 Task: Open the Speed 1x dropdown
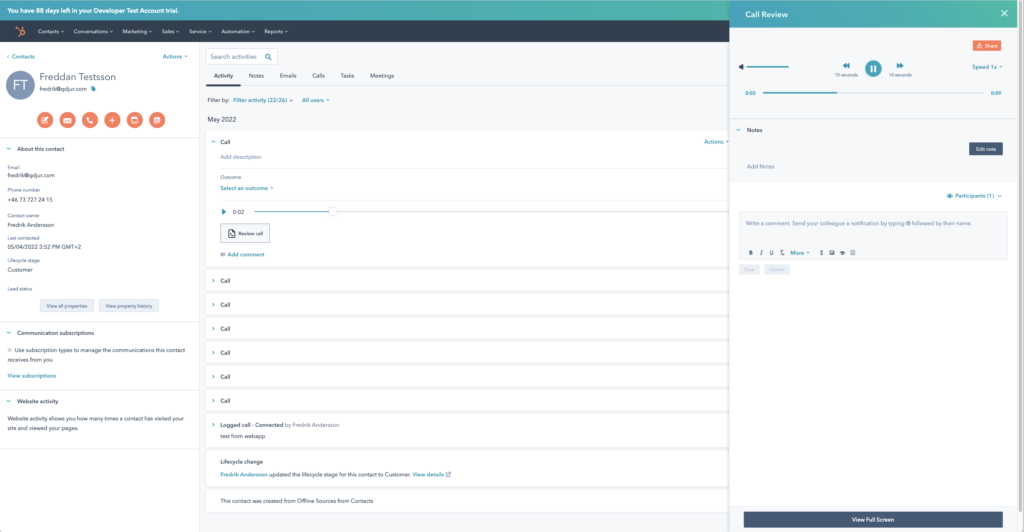point(987,67)
